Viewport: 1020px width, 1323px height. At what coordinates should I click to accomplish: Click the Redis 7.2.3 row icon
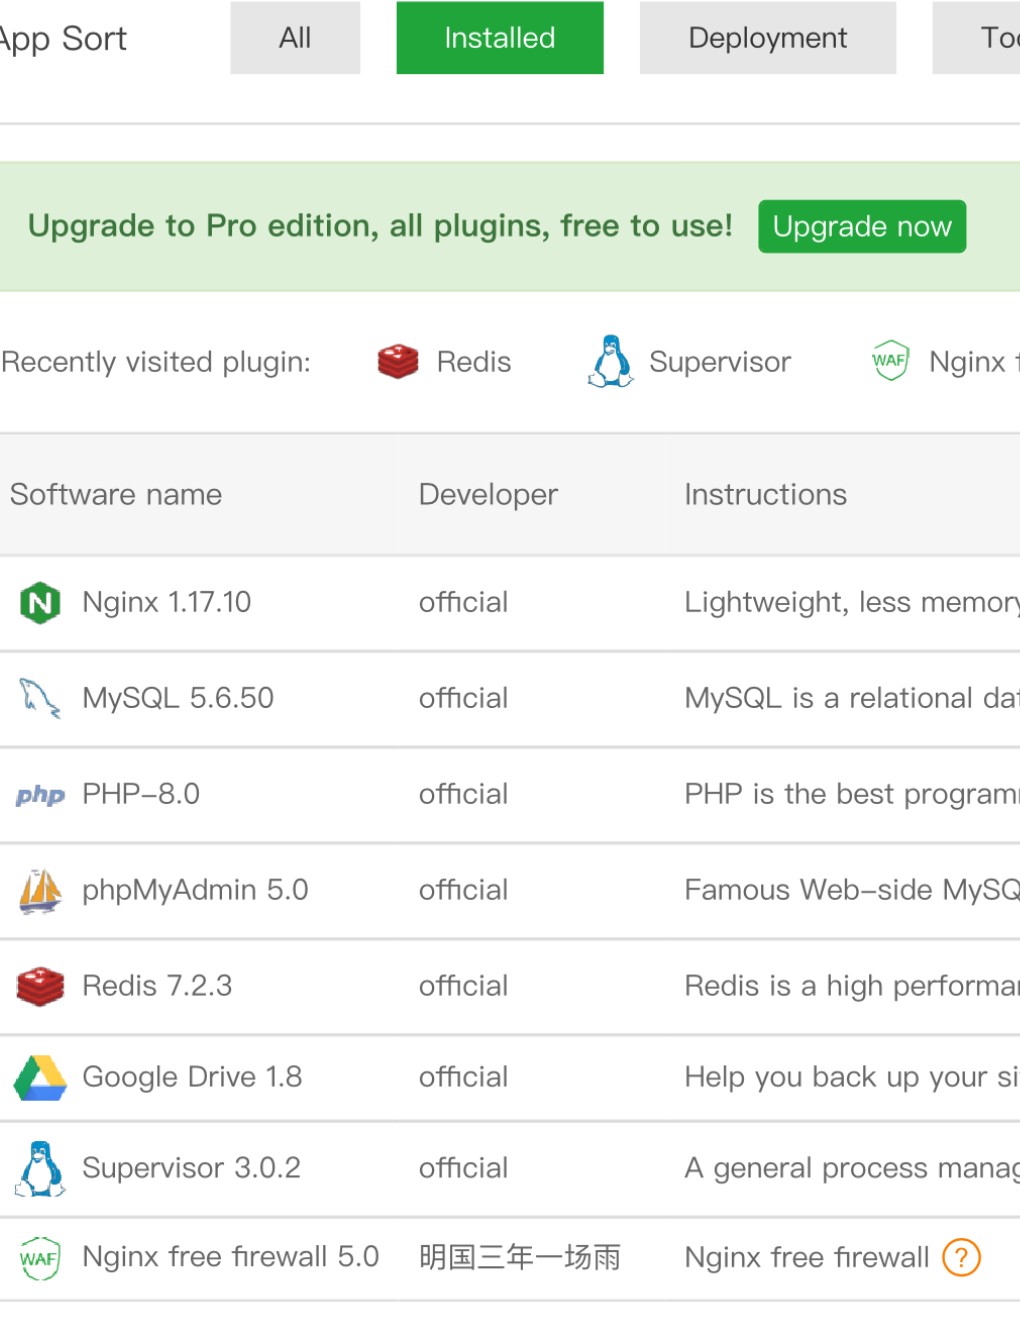(40, 986)
